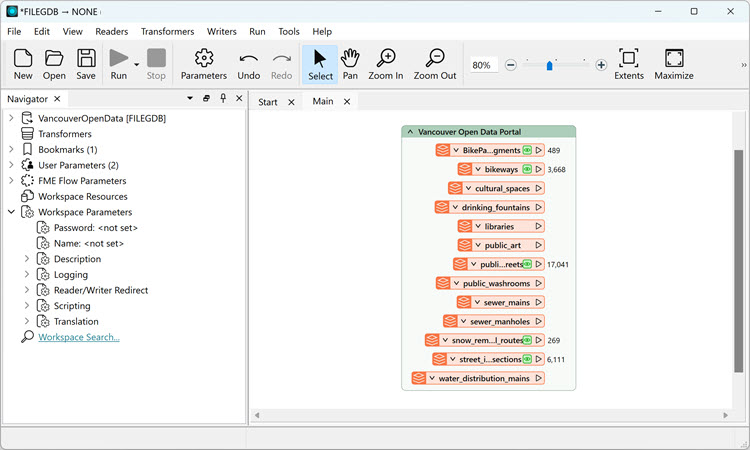750x450 pixels.
Task: Expand the Description parameter group
Action: point(27,259)
